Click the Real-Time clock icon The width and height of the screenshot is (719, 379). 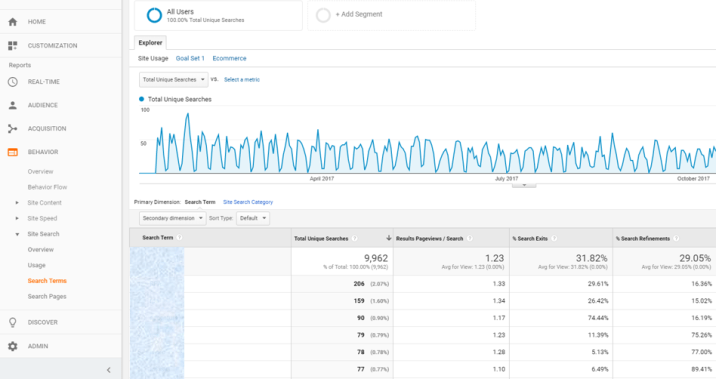pyautogui.click(x=13, y=82)
